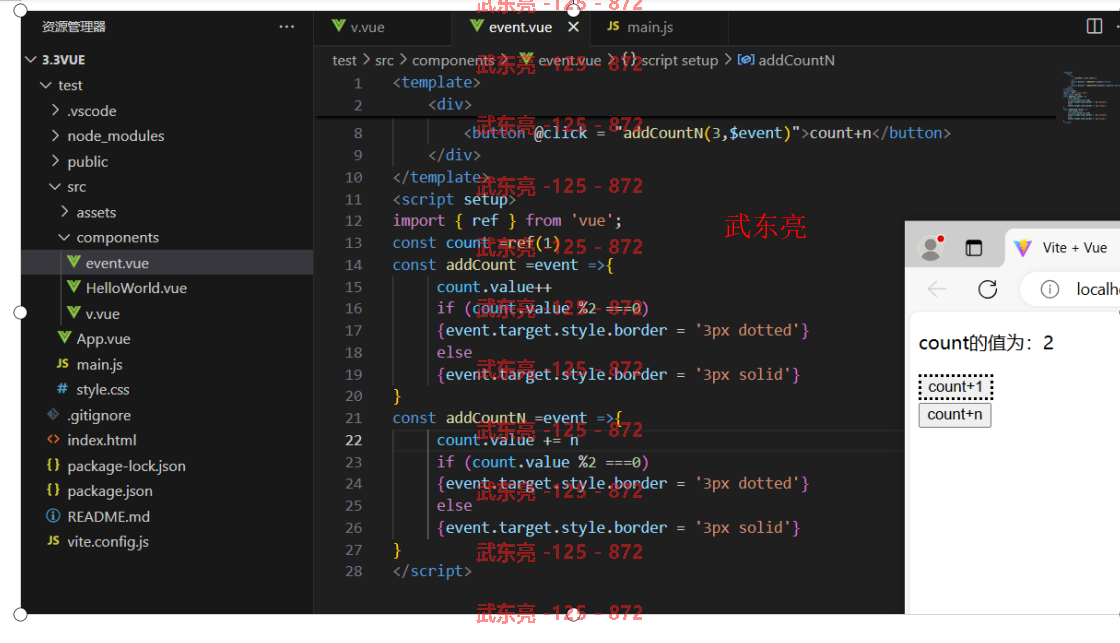The image size is (1120, 643).
Task: Click the components breadcrumb segment
Action: (x=453, y=61)
